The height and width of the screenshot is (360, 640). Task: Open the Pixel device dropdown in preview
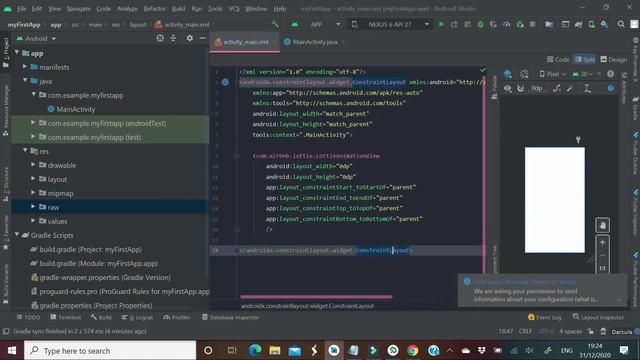pyautogui.click(x=553, y=74)
